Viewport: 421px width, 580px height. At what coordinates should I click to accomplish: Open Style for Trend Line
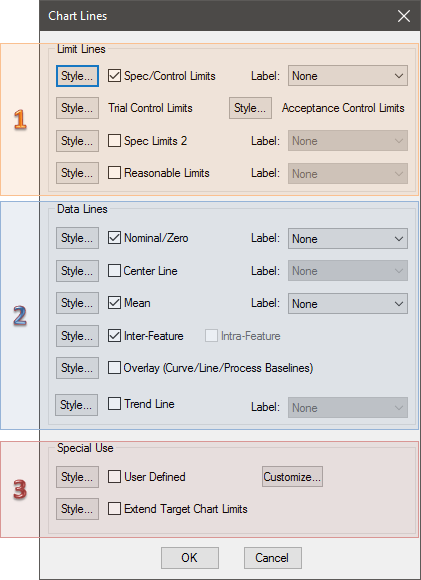tap(77, 405)
